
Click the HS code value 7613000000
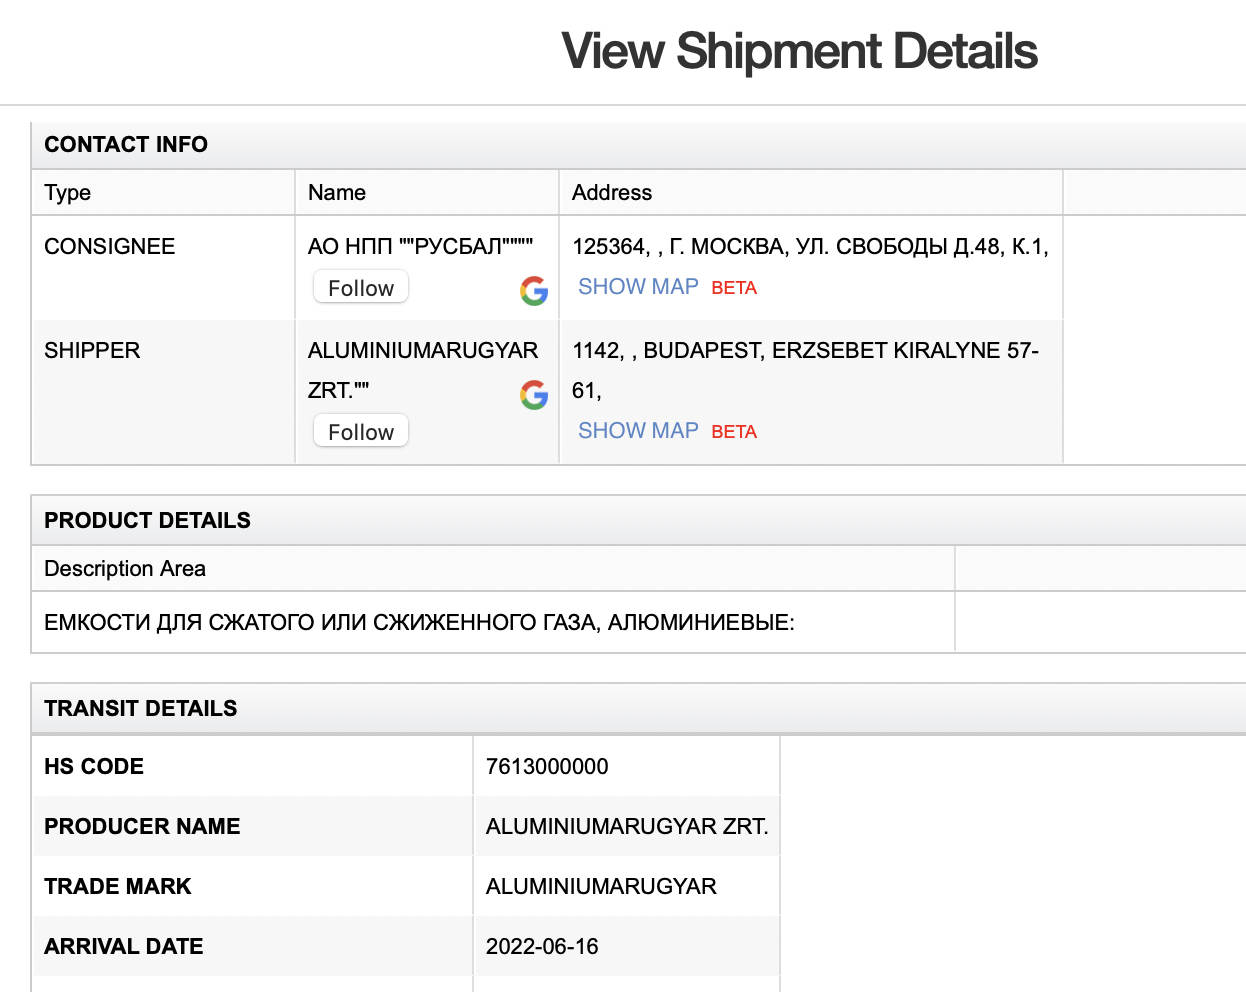[547, 767]
